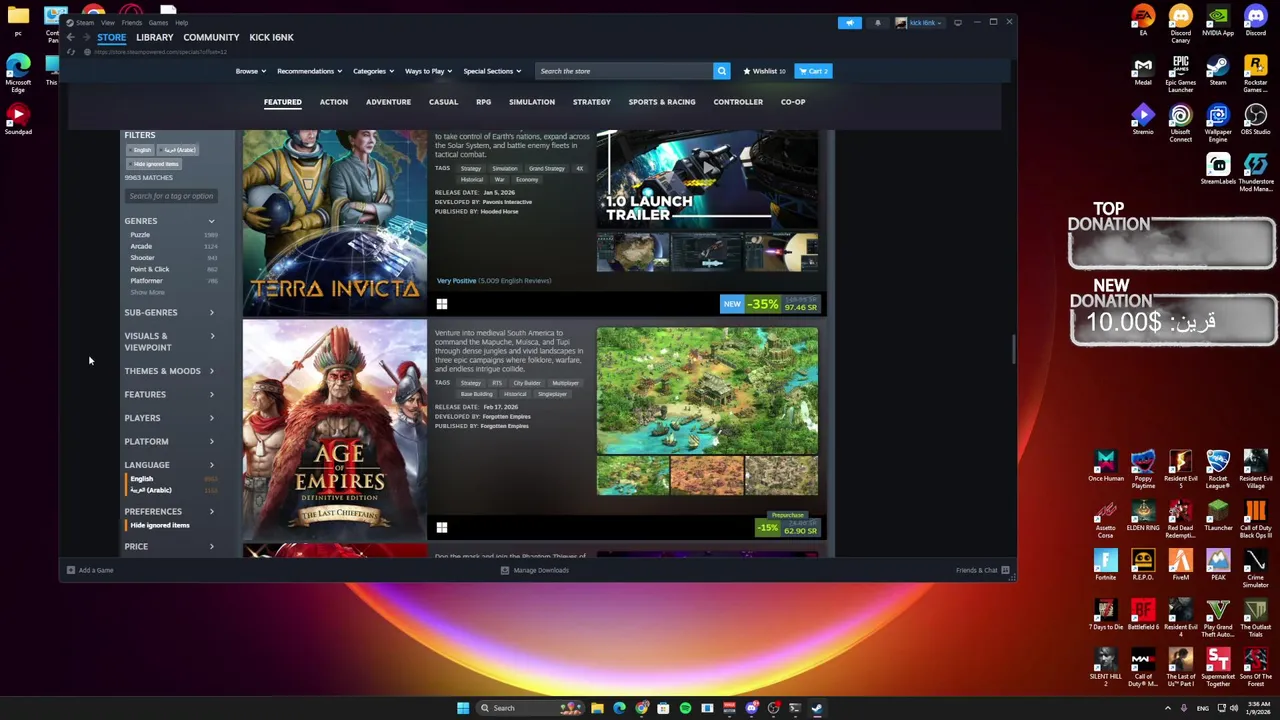Open Friends & Chat in Steam
This screenshot has width=1280, height=720.
pos(983,570)
